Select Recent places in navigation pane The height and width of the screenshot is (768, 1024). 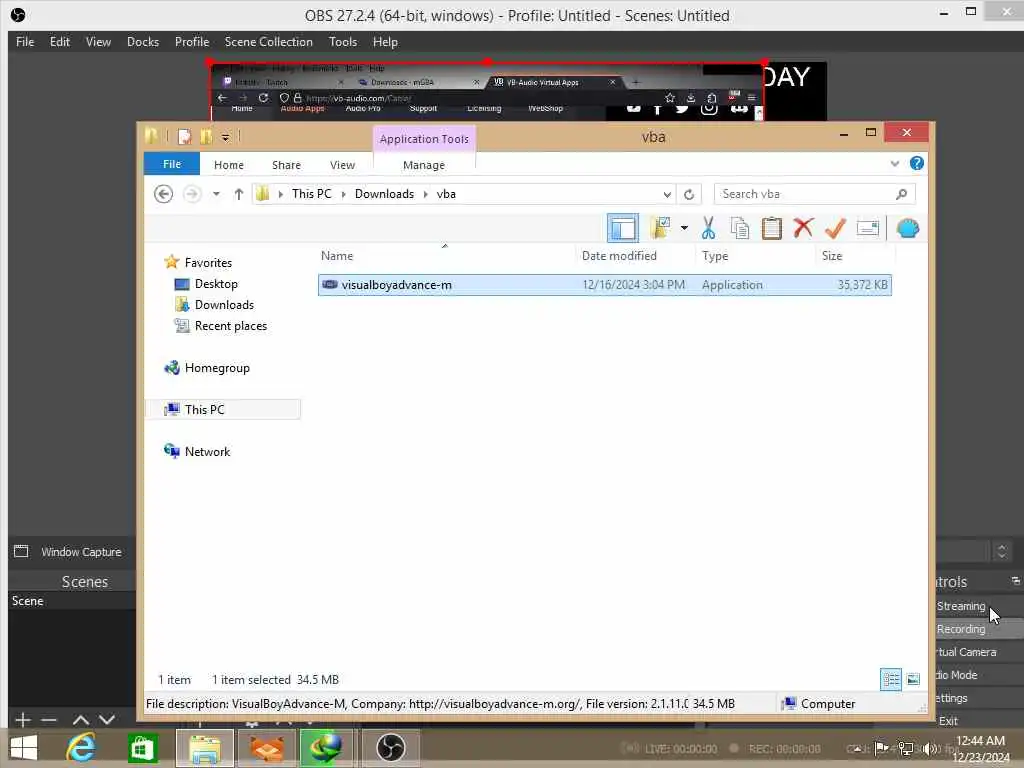click(231, 326)
